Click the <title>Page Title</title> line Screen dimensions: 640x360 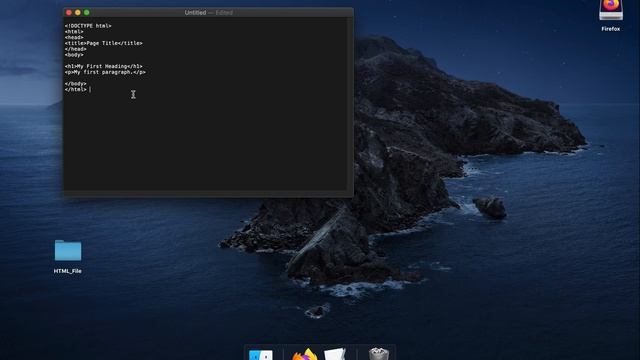pyautogui.click(x=103, y=43)
